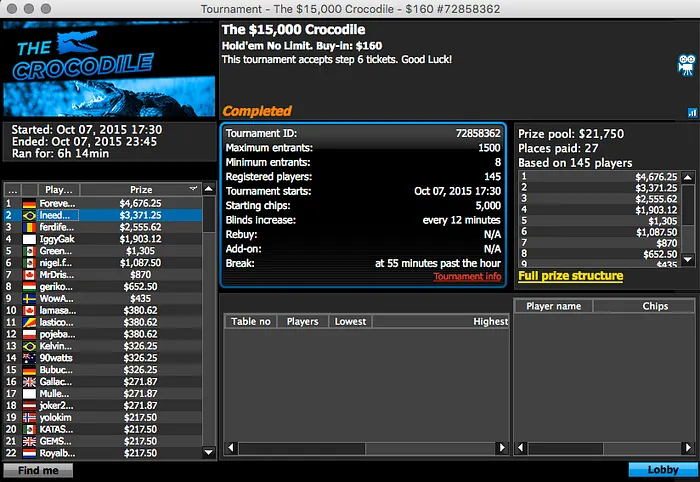The height and width of the screenshot is (482, 700).
Task: Sort tables by Lowest column header
Action: [x=350, y=321]
